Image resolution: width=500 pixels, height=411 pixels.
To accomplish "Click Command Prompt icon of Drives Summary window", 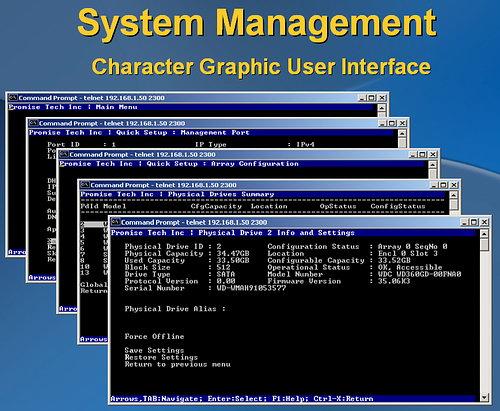I will pyautogui.click(x=85, y=185).
